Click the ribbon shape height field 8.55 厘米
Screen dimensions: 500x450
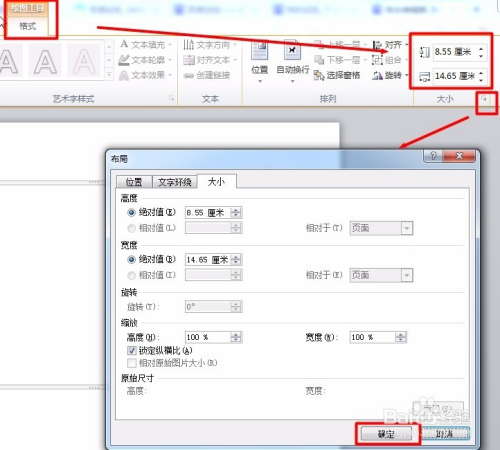(455, 52)
